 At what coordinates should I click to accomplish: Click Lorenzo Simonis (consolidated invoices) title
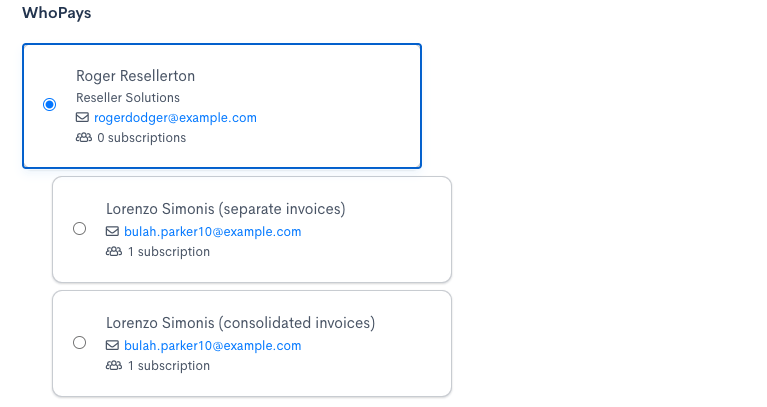point(240,323)
